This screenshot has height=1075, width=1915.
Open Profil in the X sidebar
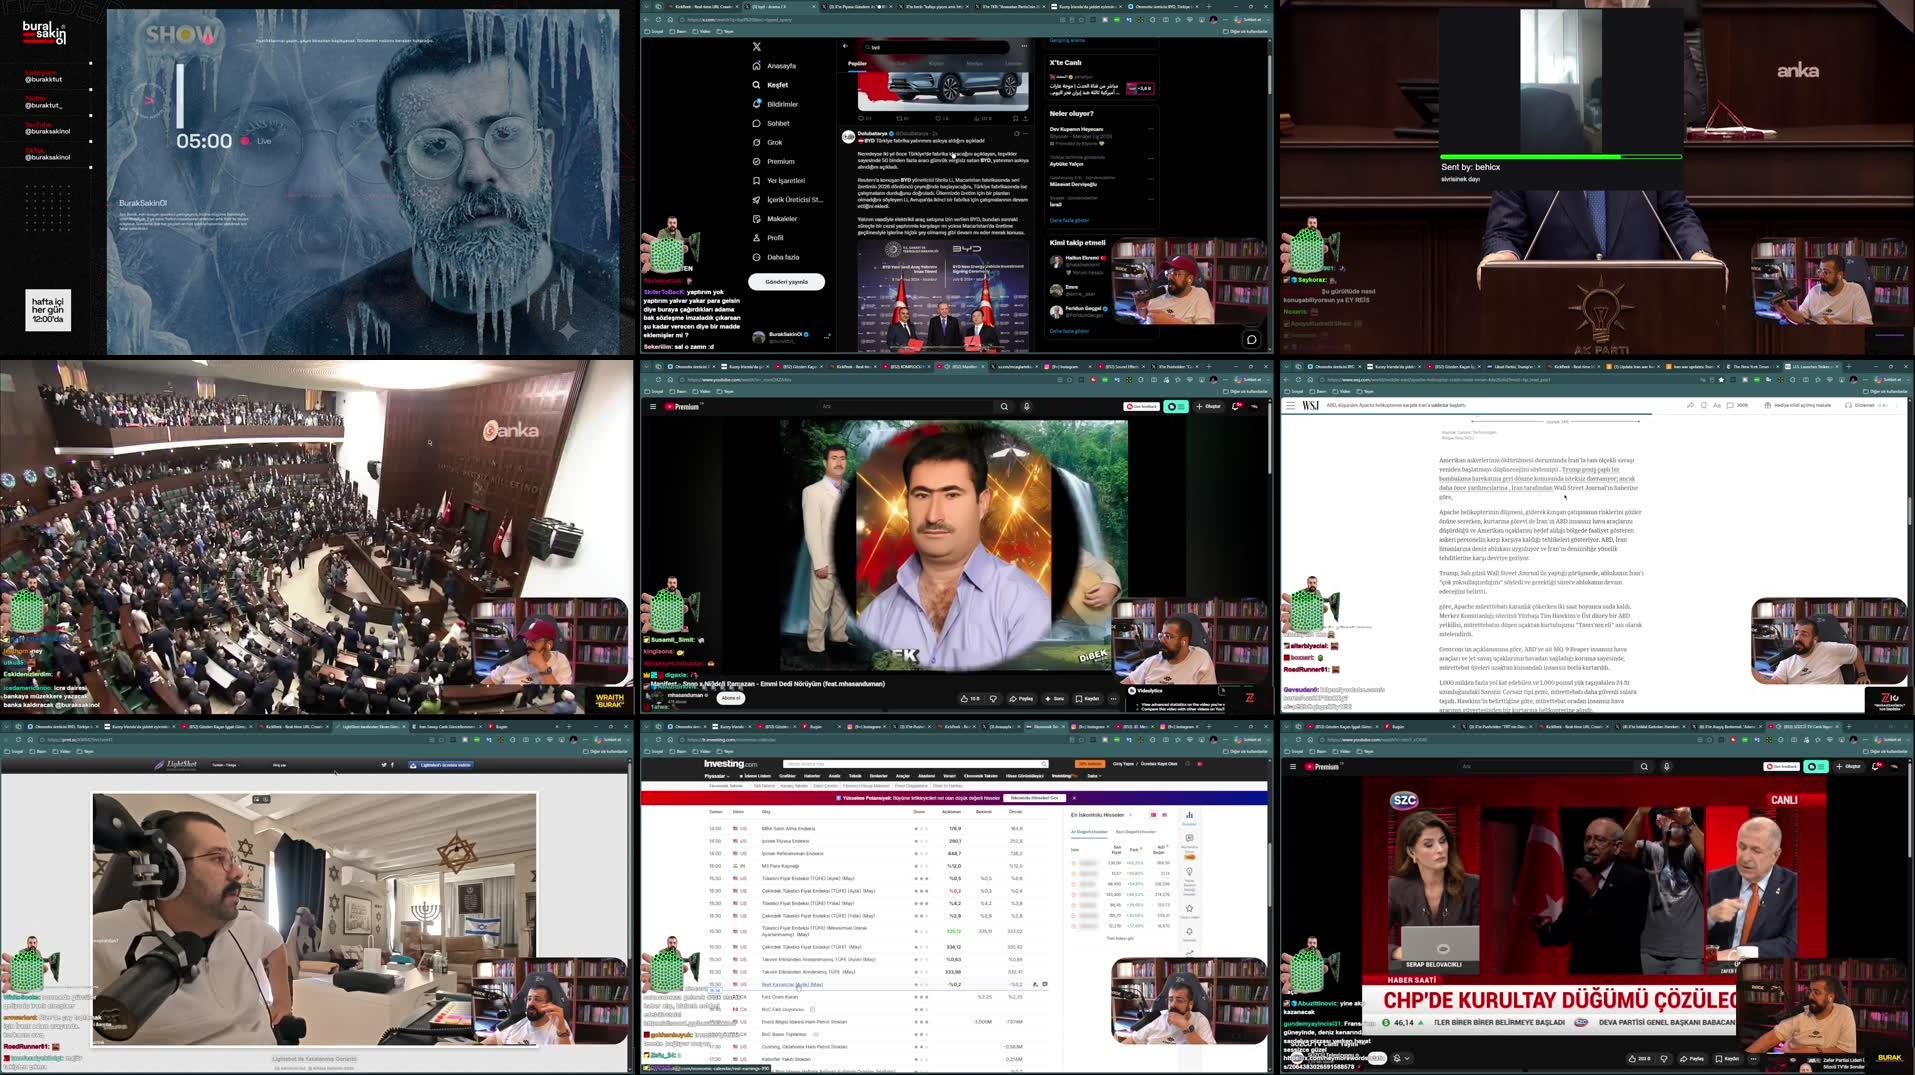tap(768, 238)
